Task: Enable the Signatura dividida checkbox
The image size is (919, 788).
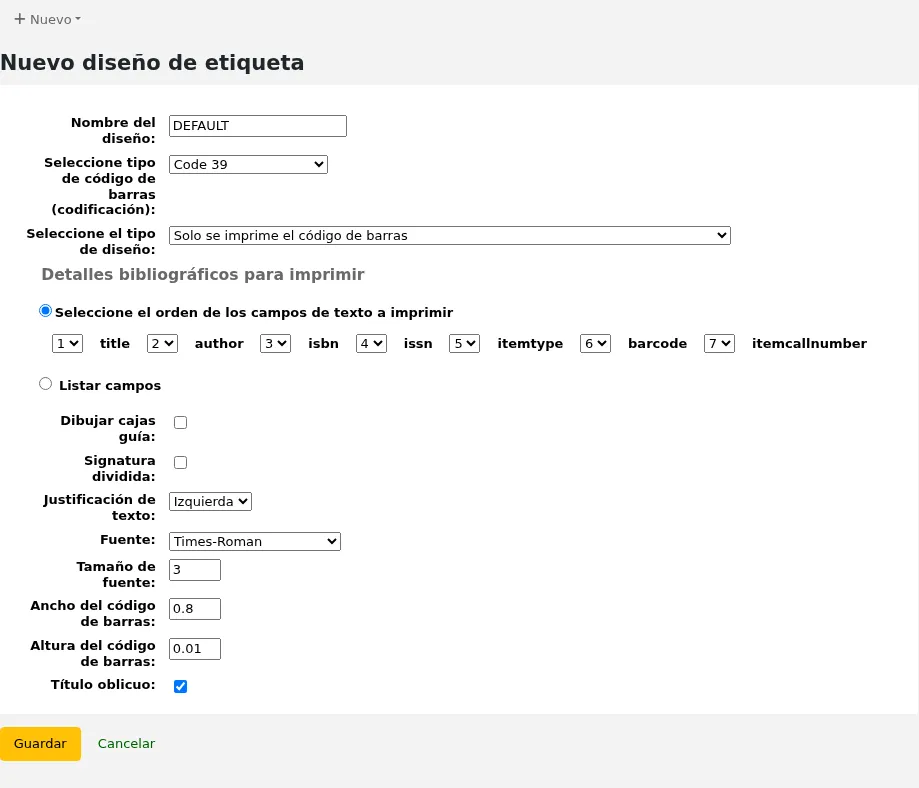Action: pos(181,463)
